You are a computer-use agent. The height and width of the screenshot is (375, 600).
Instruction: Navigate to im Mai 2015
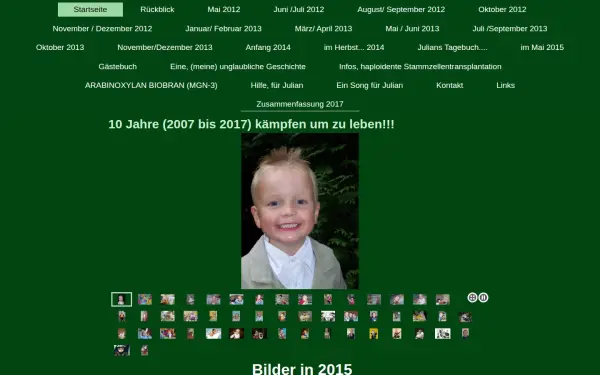[x=542, y=47]
